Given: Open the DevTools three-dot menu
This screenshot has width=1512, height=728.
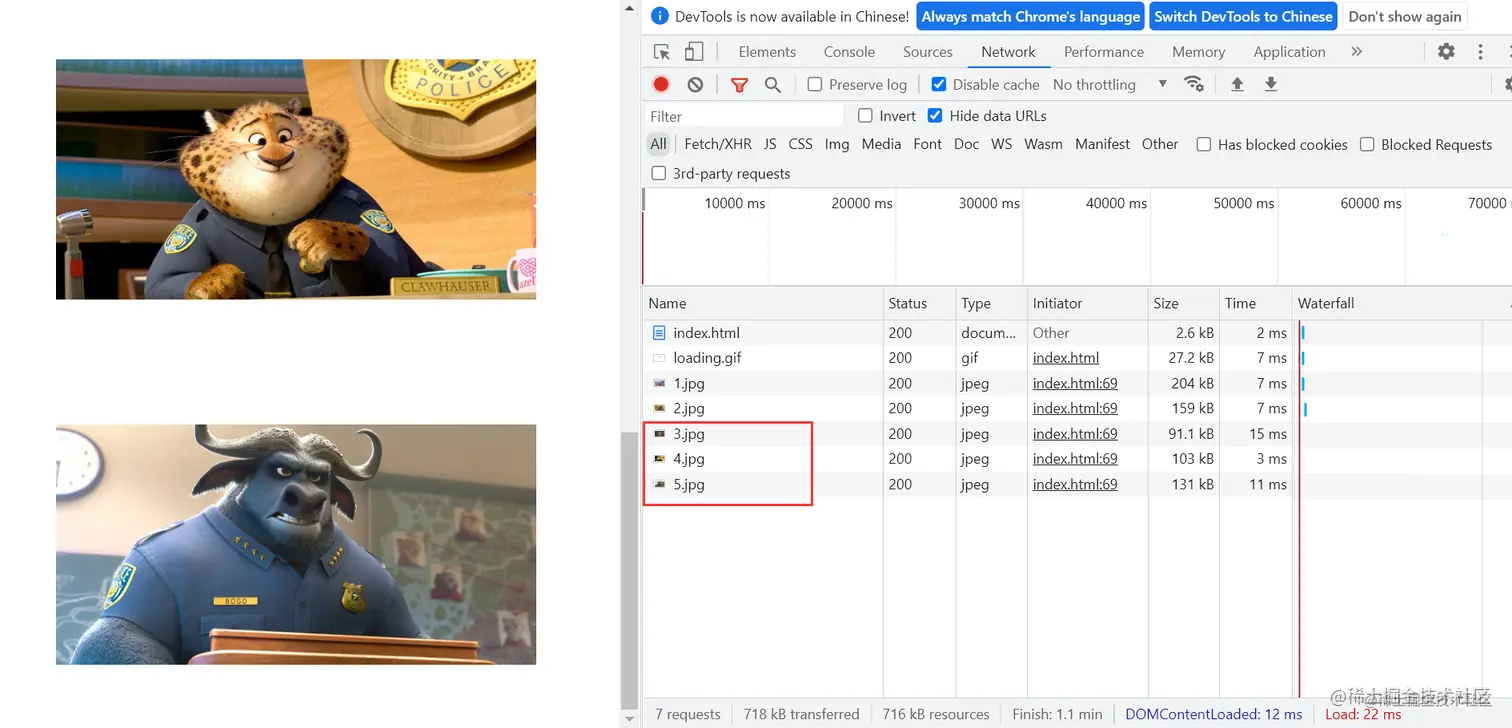Looking at the screenshot, I should pos(1481,52).
